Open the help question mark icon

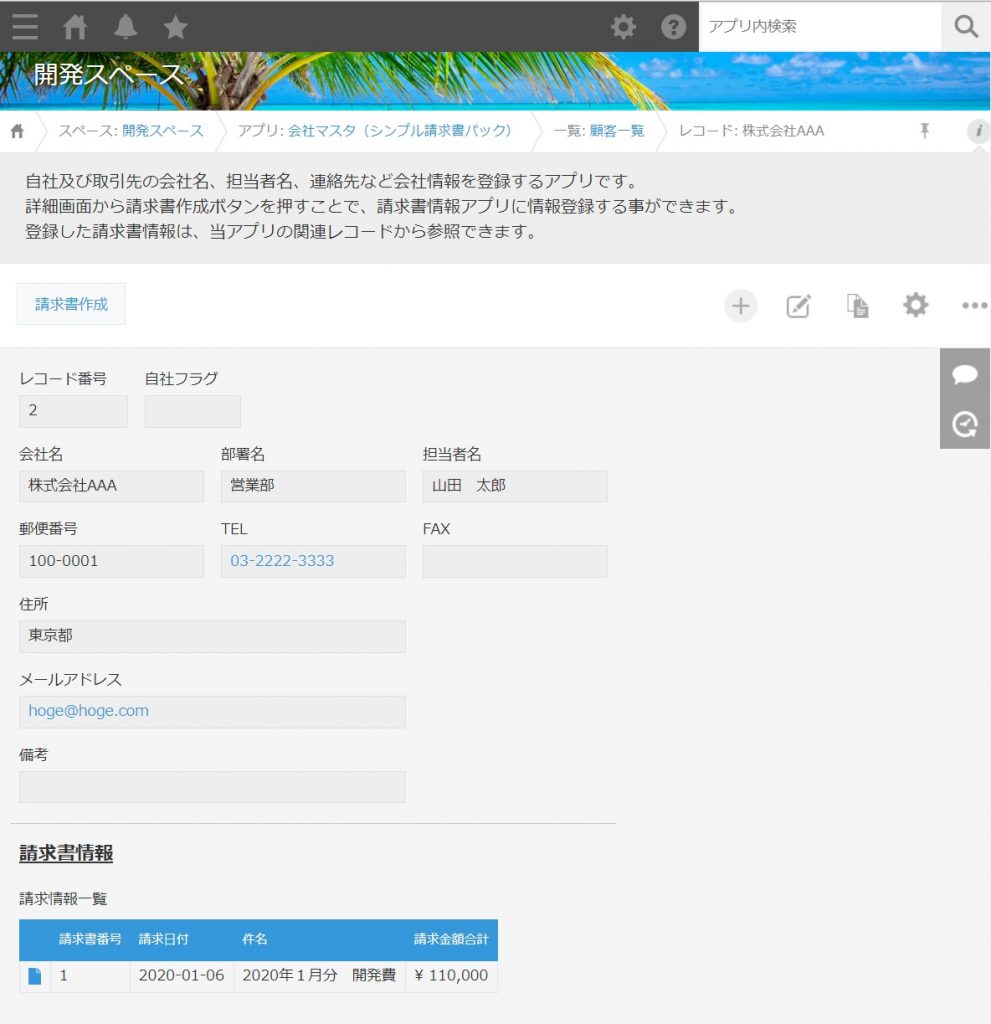pyautogui.click(x=674, y=27)
